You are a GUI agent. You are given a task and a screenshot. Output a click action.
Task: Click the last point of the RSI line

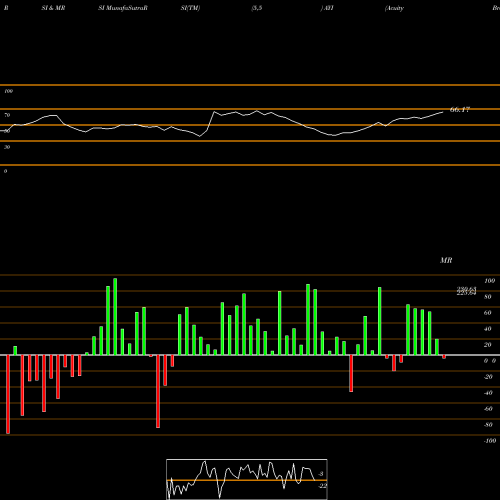443,112
